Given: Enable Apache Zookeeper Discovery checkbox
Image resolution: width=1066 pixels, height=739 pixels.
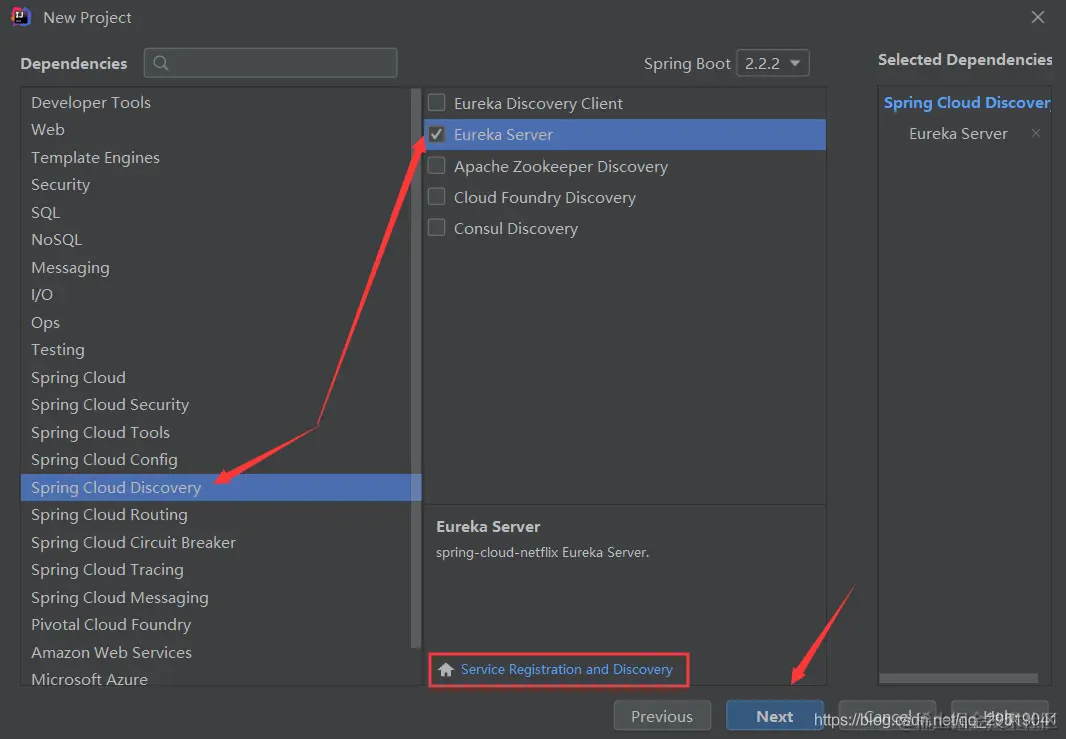Looking at the screenshot, I should pyautogui.click(x=436, y=166).
